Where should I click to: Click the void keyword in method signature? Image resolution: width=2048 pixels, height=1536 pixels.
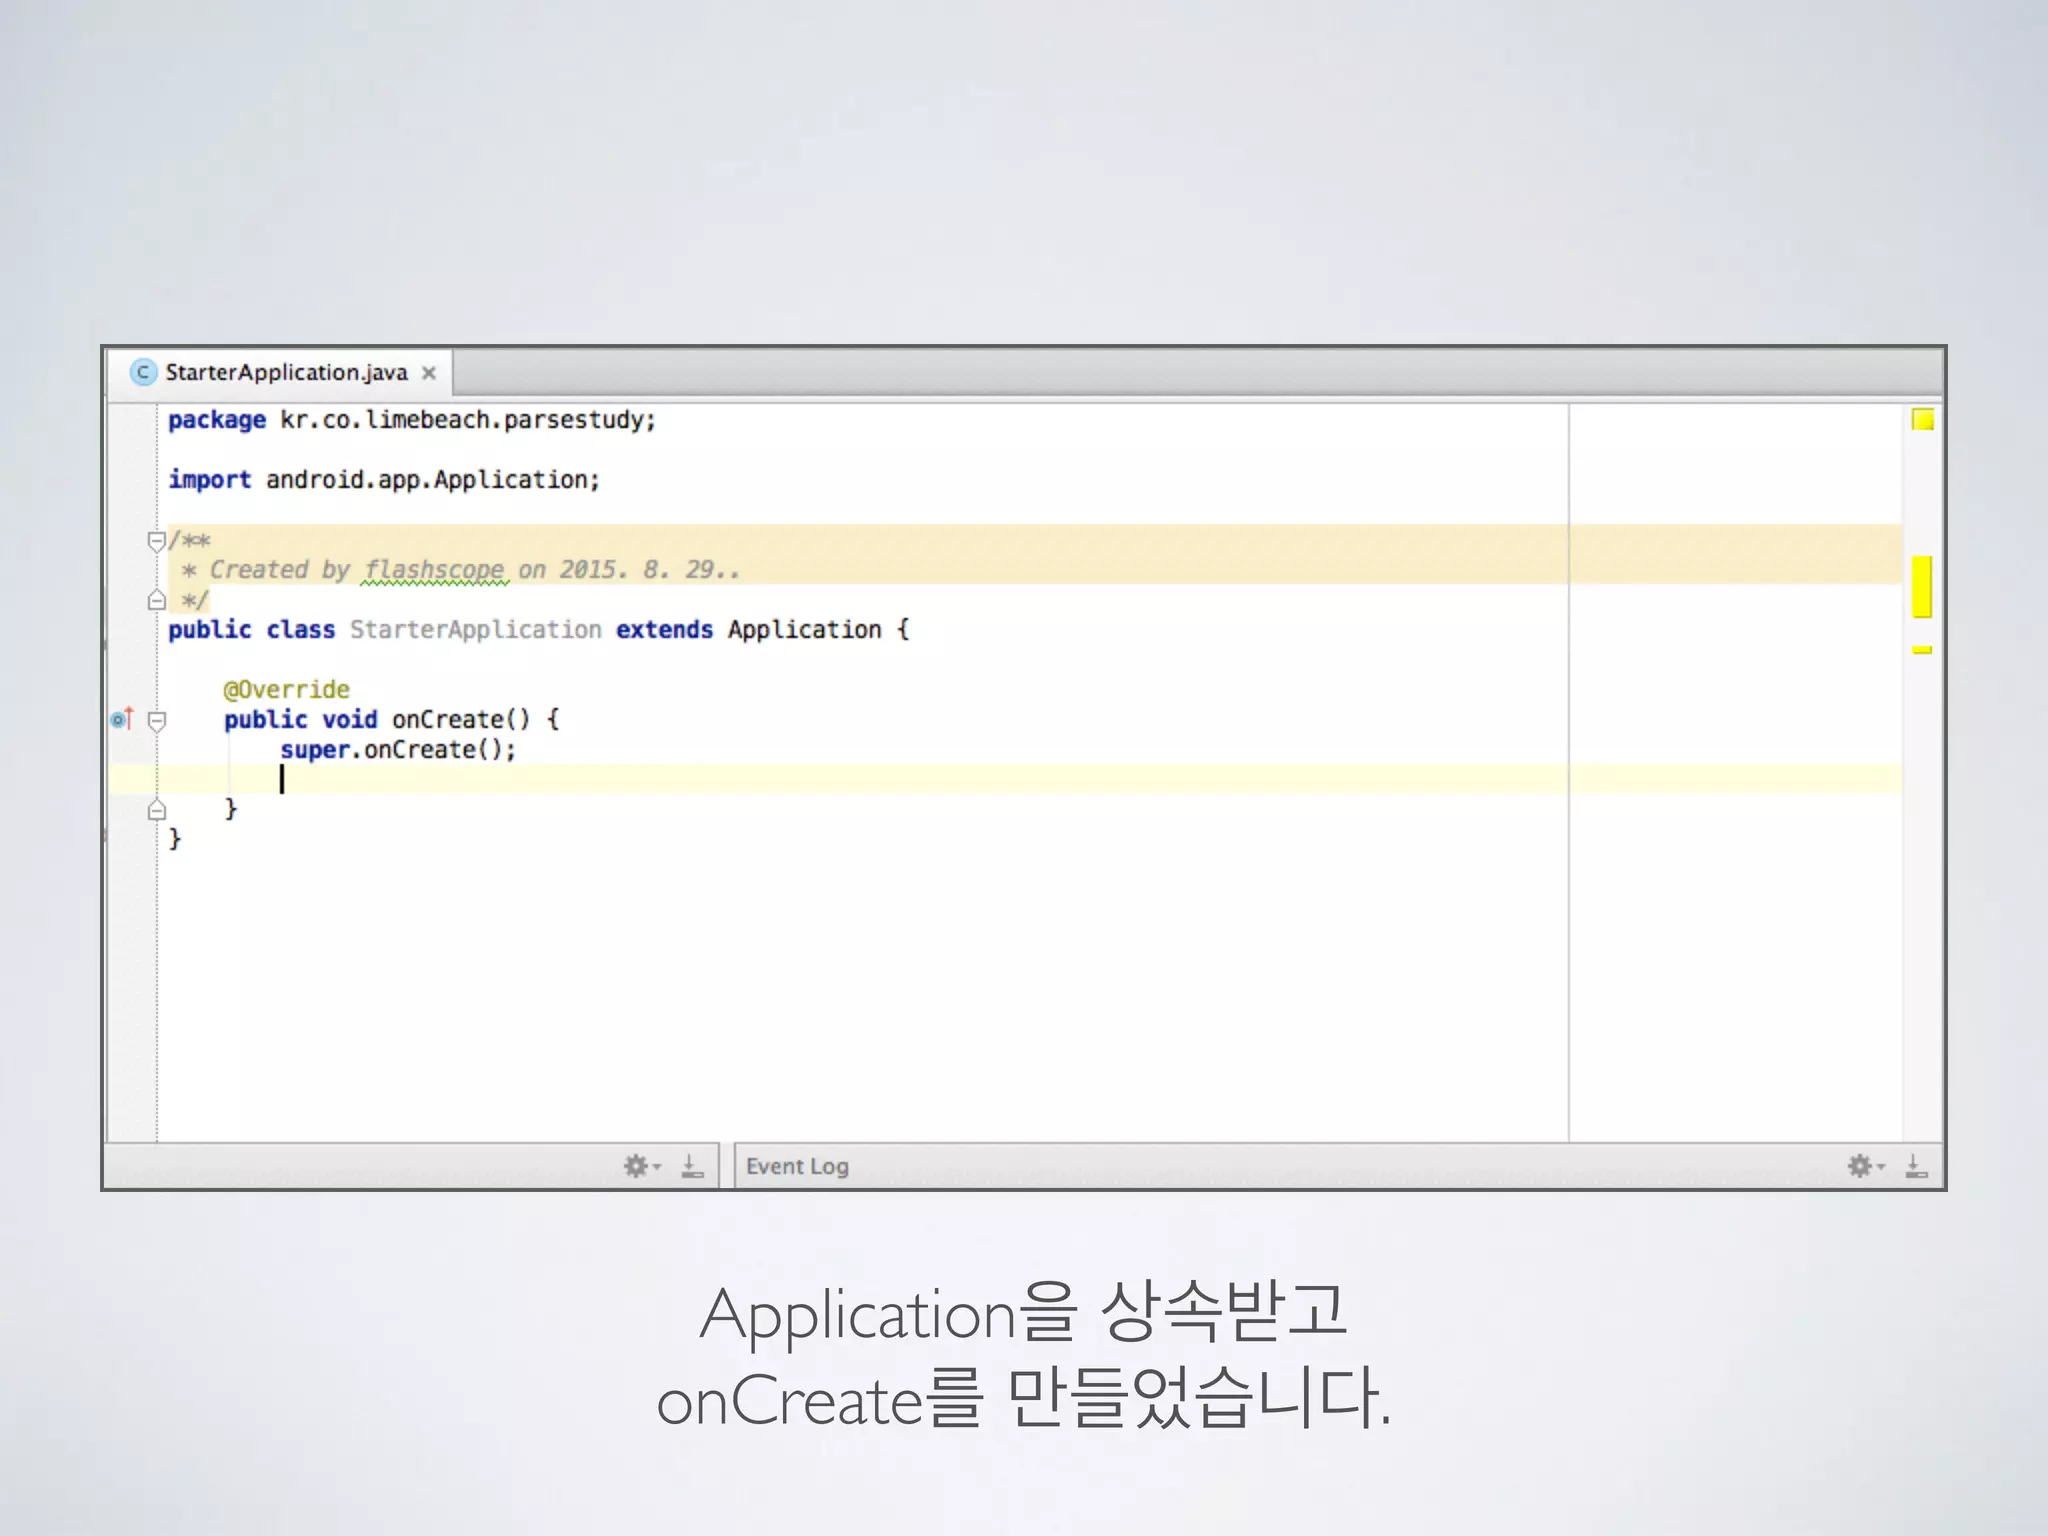tap(349, 720)
